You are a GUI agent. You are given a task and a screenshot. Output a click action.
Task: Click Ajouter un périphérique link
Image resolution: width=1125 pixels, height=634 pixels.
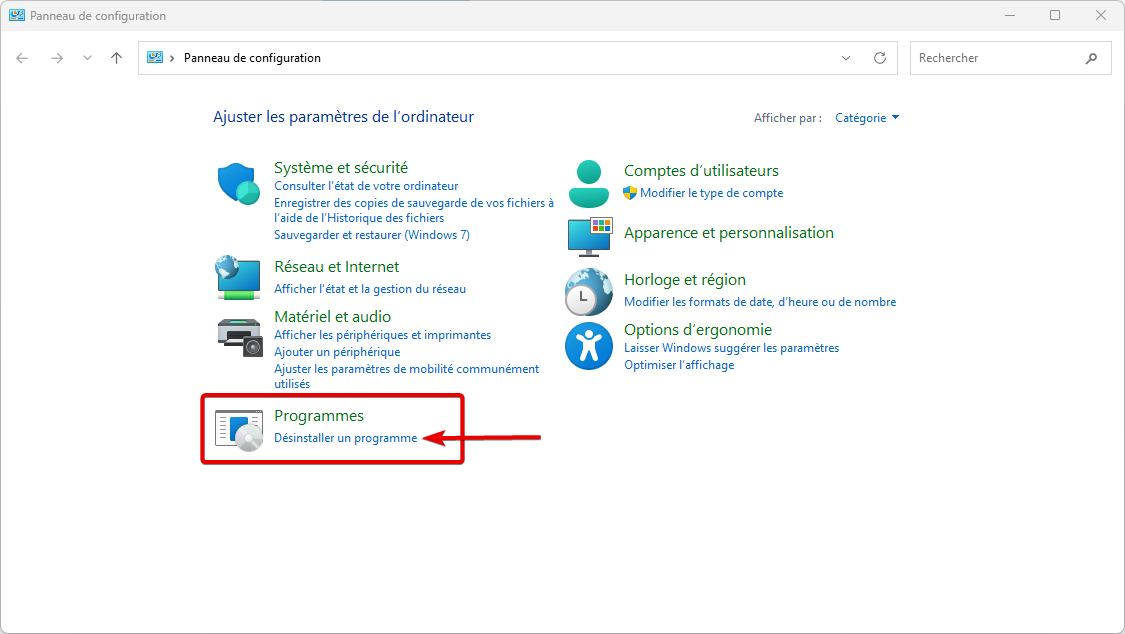point(337,352)
